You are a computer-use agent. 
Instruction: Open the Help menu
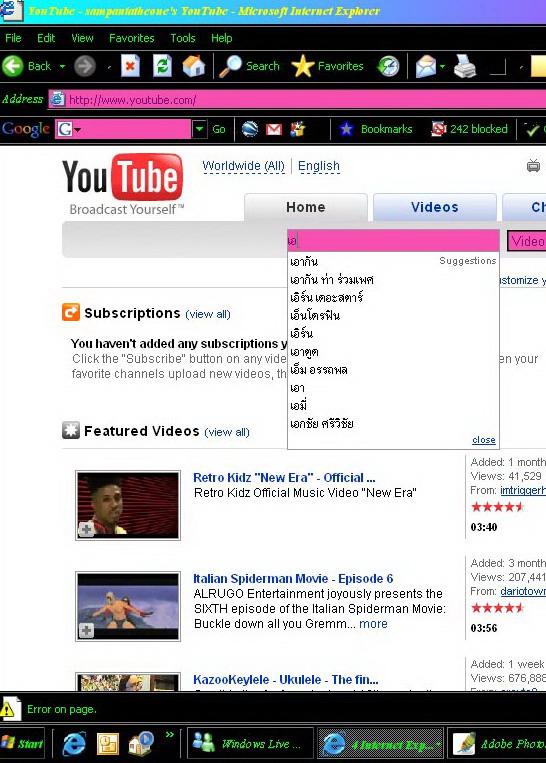click(221, 38)
